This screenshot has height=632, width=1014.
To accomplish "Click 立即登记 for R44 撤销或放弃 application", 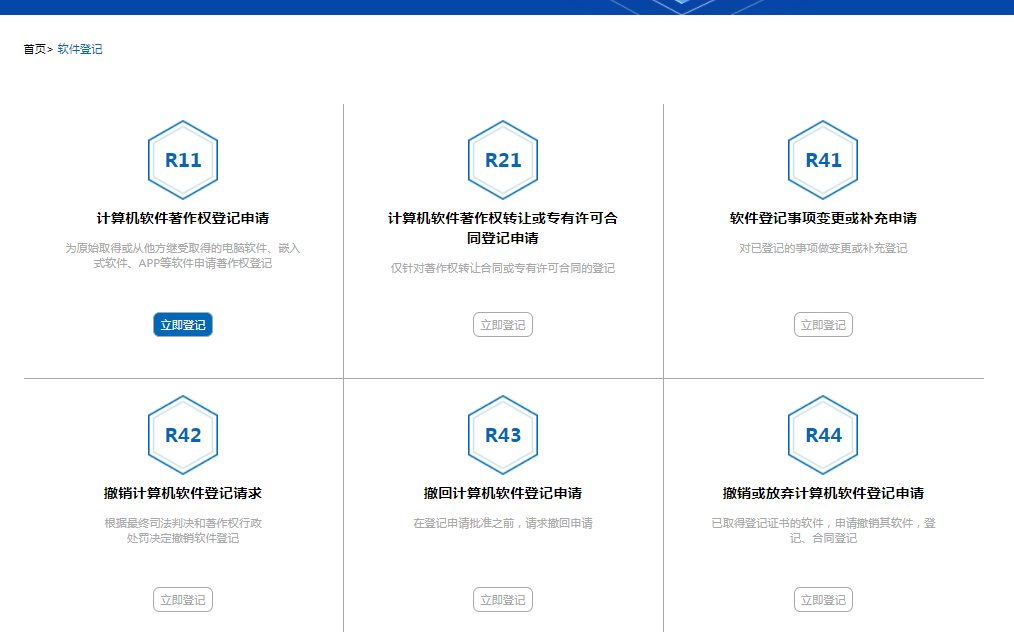I will pyautogui.click(x=822, y=599).
